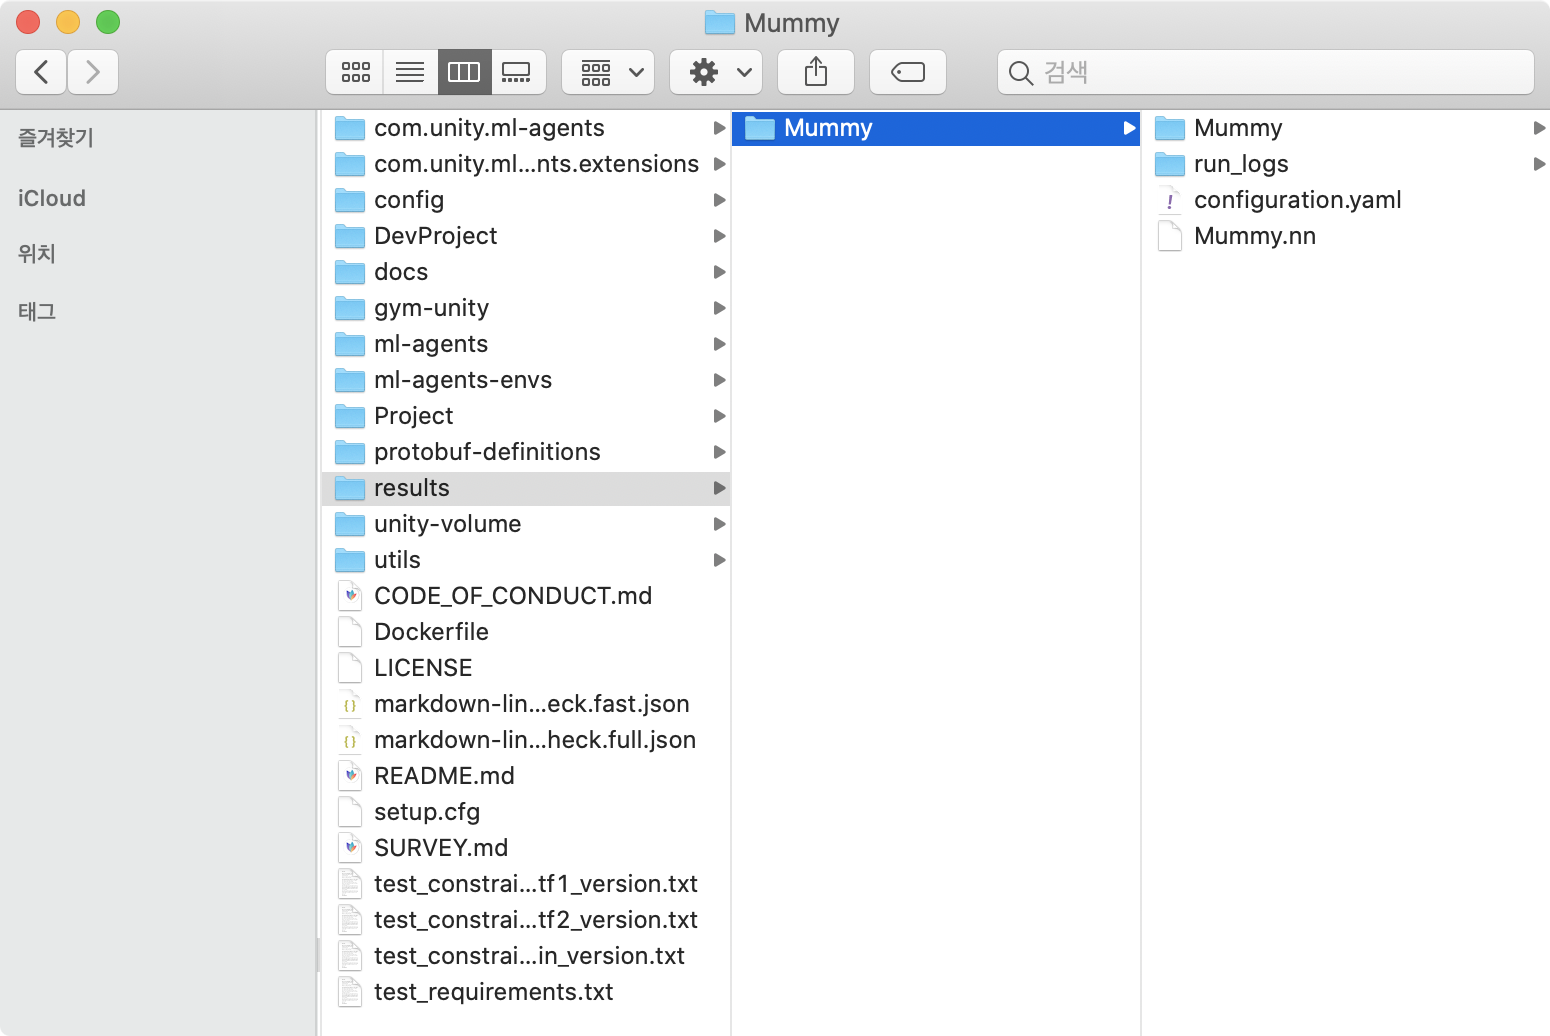
Task: Click test_constrai...tf1_version.txt file icon
Action: pyautogui.click(x=350, y=884)
